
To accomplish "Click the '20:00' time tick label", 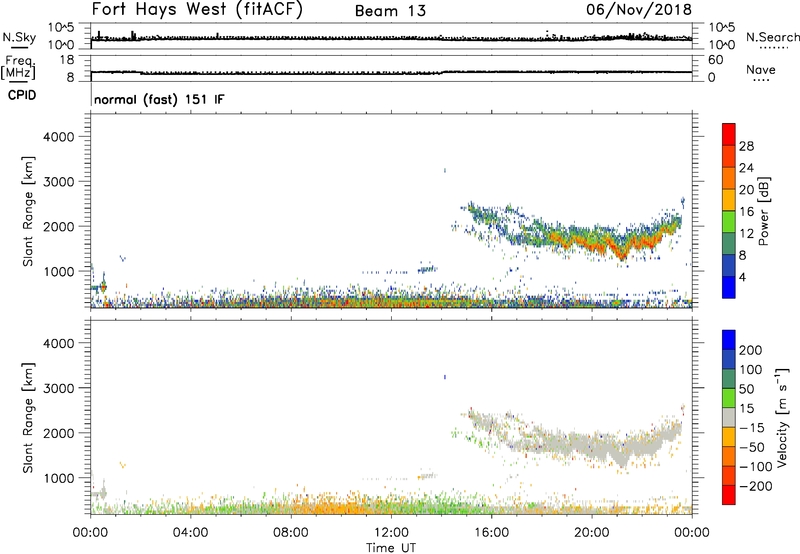I will pos(592,533).
